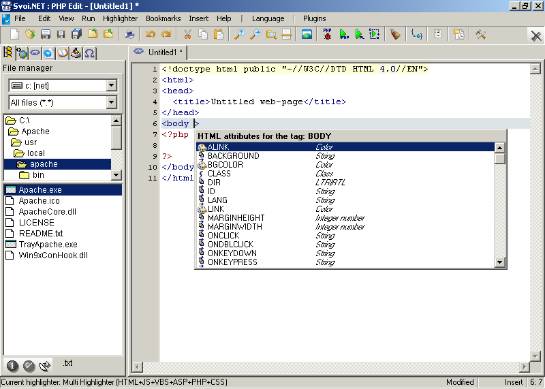545x389 pixels.
Task: Select BGCOLOR attribute in autocomplete list
Action: click(x=225, y=165)
